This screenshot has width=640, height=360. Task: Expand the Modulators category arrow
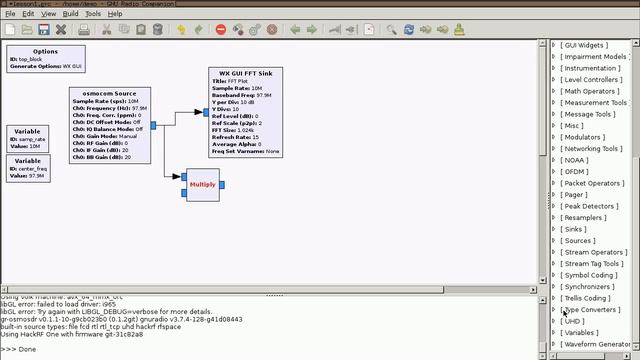(554, 137)
